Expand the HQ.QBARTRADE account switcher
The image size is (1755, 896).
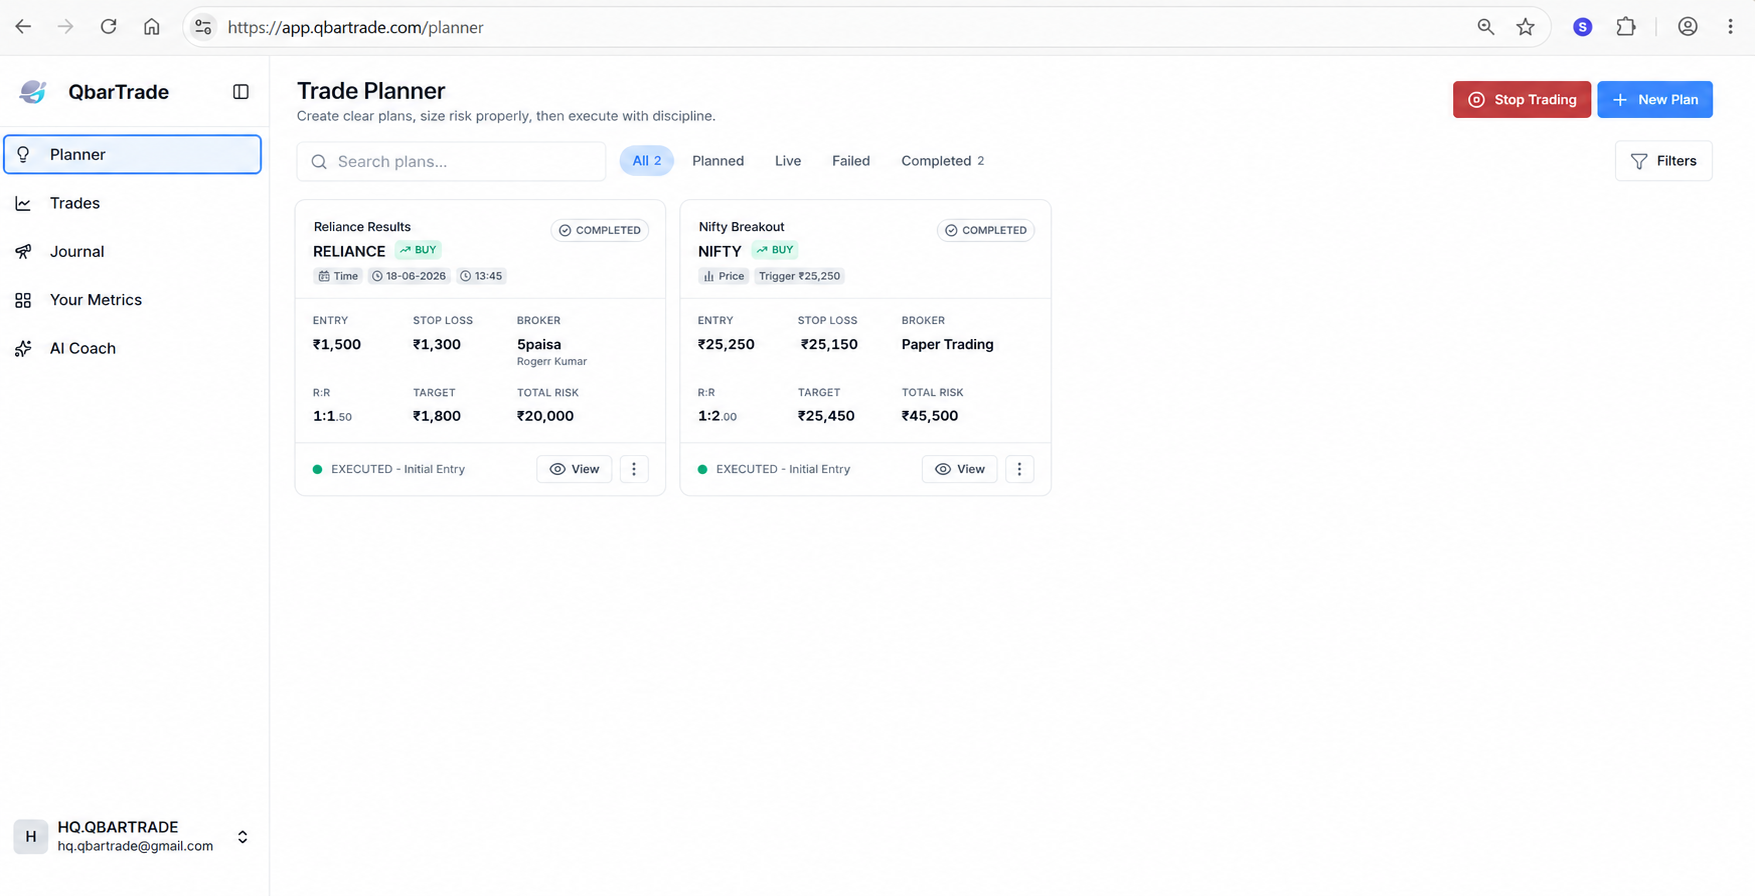pos(242,837)
